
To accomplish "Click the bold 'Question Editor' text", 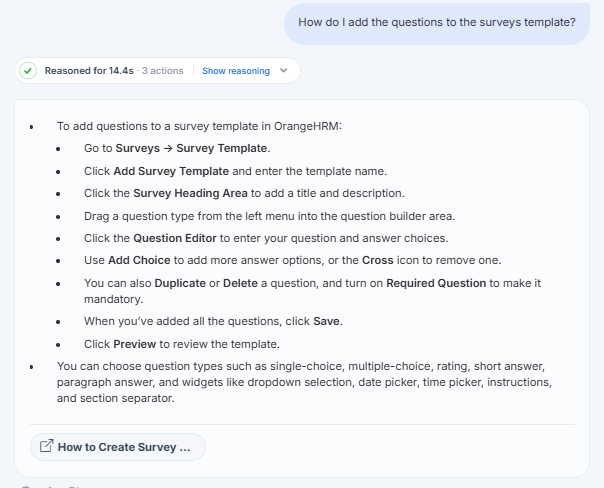I will pyautogui.click(x=175, y=238).
